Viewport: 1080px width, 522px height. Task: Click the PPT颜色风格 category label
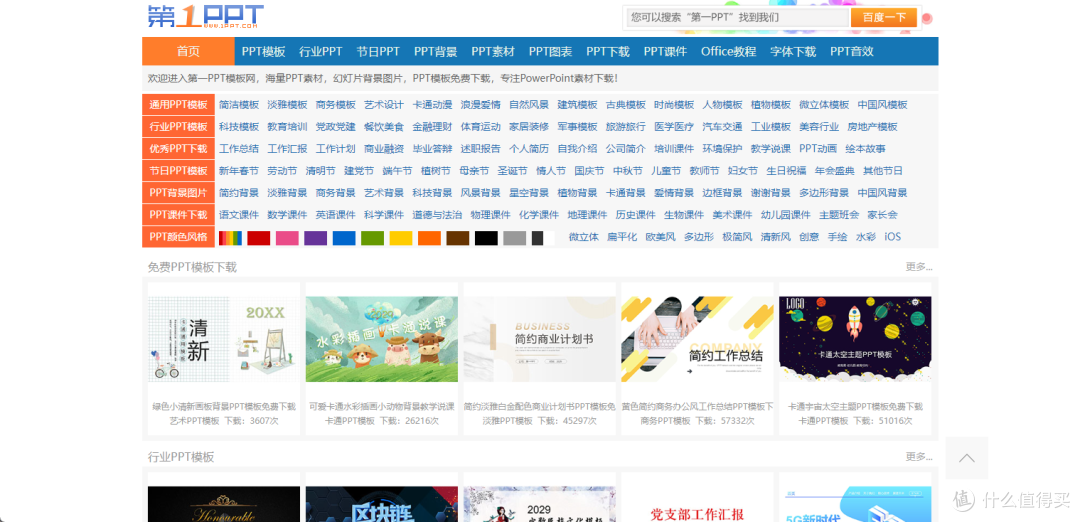(x=178, y=237)
